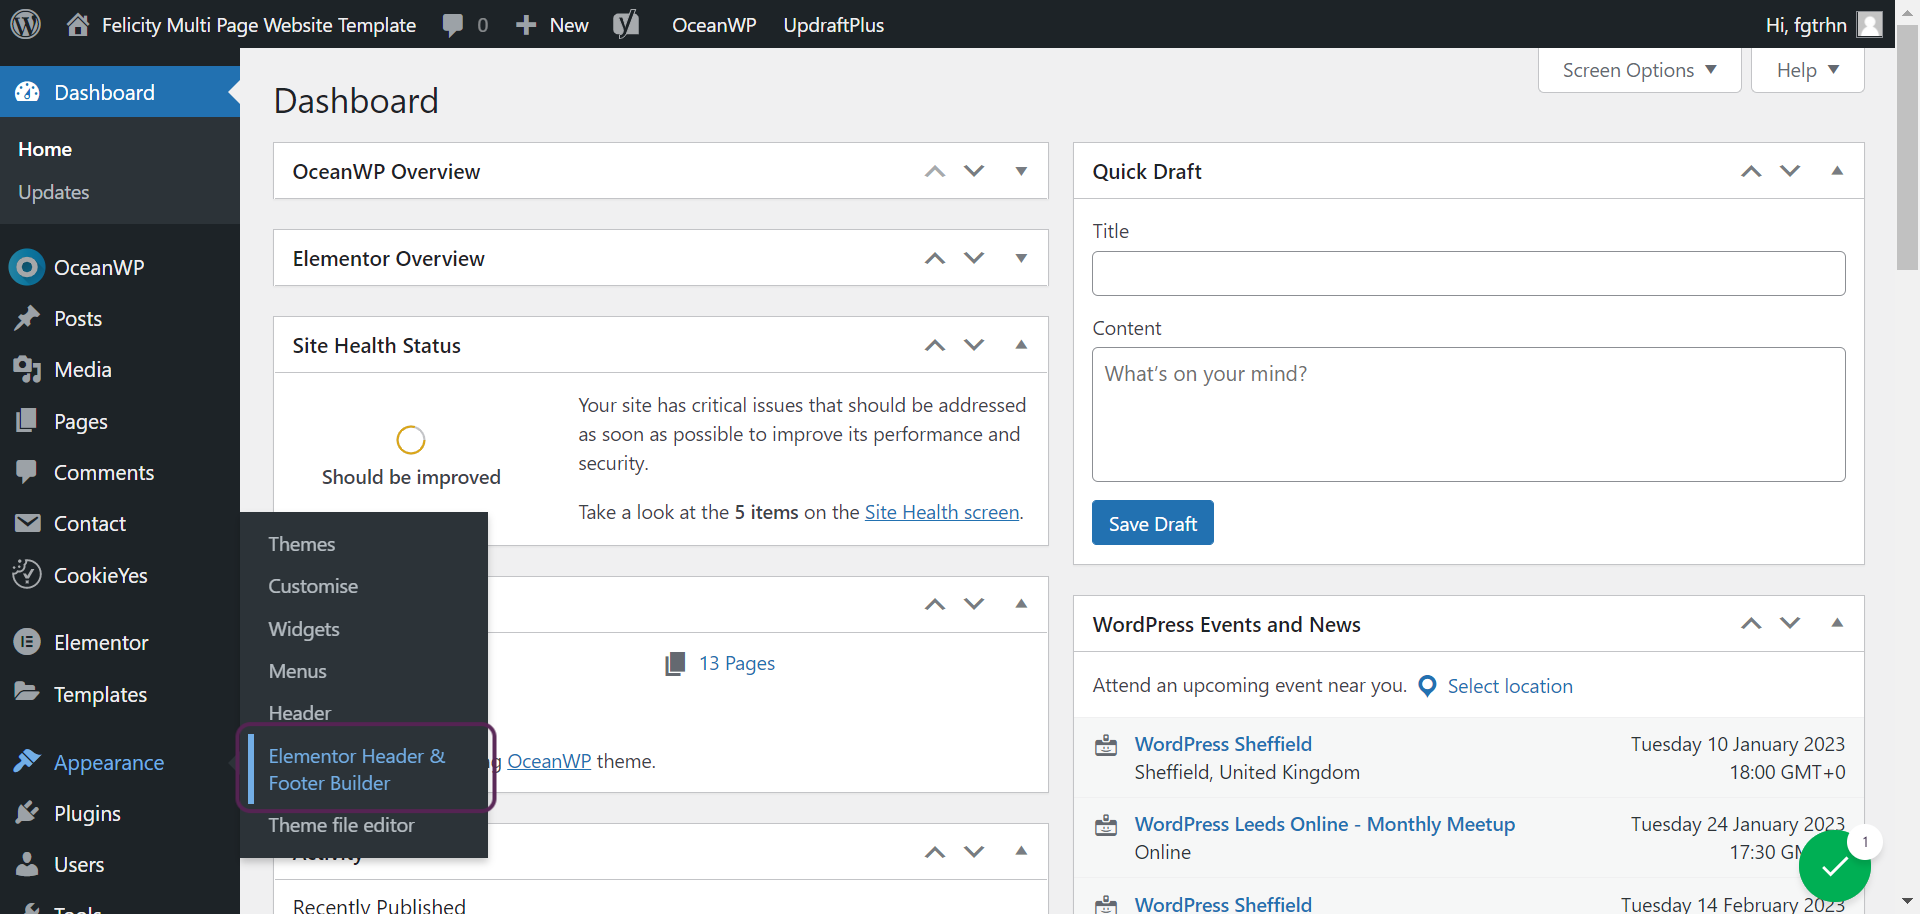Viewport: 1920px width, 914px height.
Task: Open the WordPress Leeds Online - Monthly Meetup link
Action: click(1325, 824)
